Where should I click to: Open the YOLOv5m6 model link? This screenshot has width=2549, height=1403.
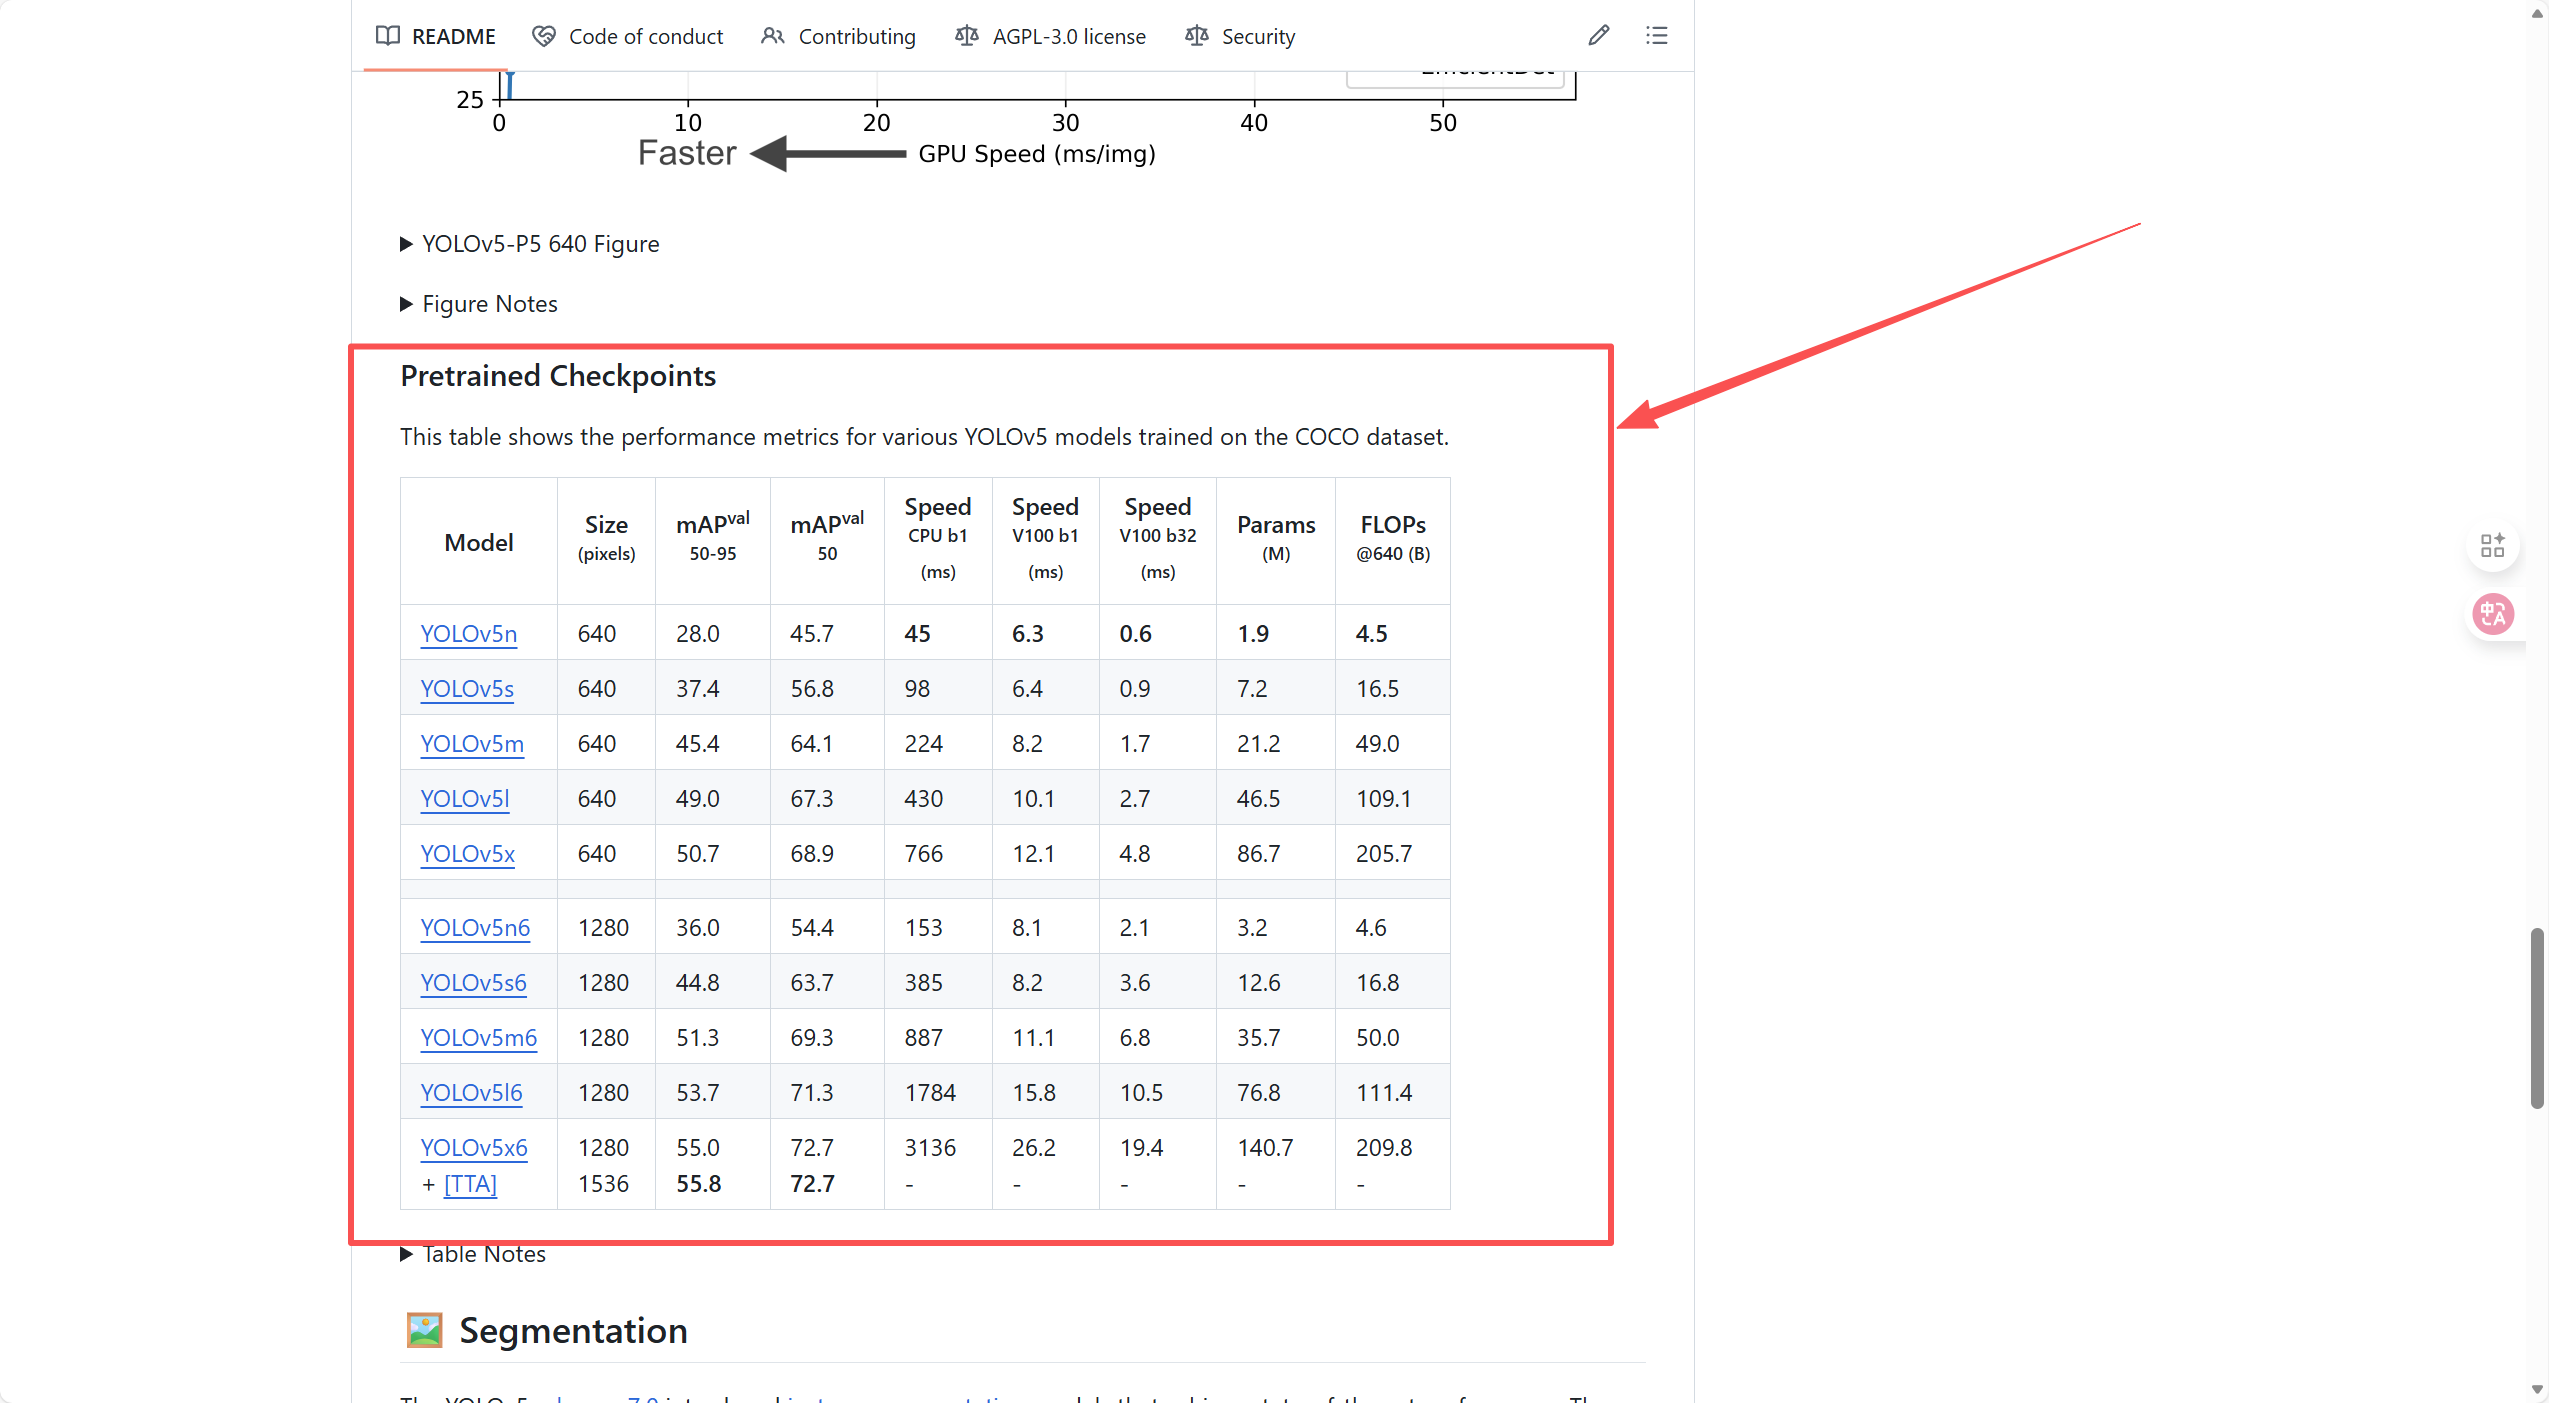pyautogui.click(x=478, y=1038)
